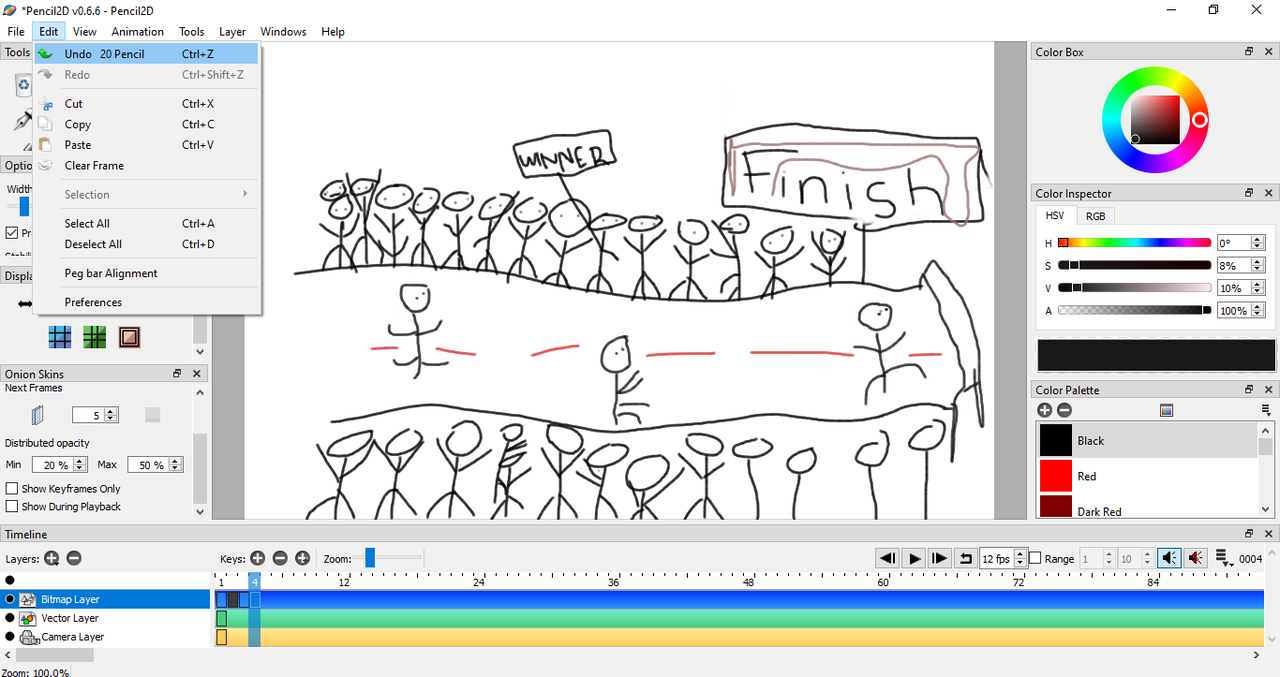Enable the green grid overlay icon
The height and width of the screenshot is (677, 1280).
[x=95, y=337]
